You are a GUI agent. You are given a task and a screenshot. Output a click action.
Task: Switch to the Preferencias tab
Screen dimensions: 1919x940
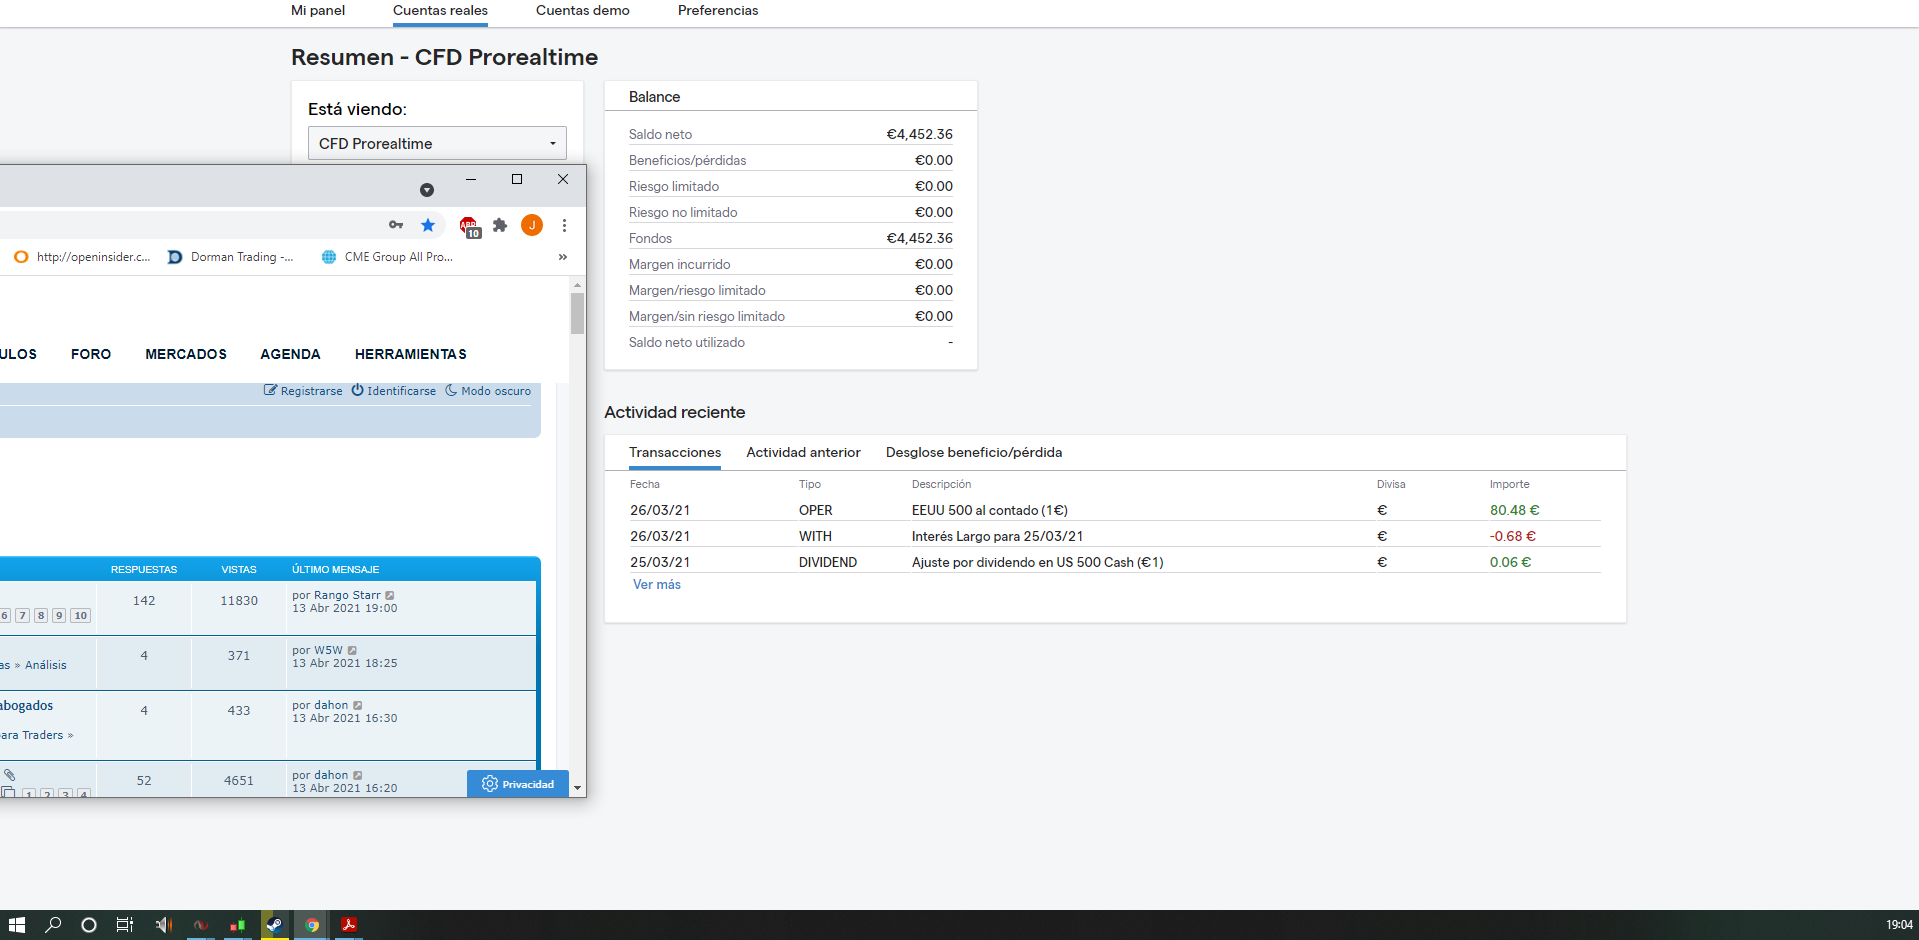718,11
